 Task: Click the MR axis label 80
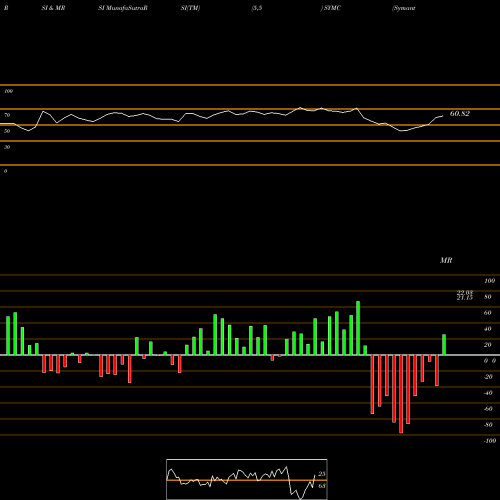[x=488, y=297]
